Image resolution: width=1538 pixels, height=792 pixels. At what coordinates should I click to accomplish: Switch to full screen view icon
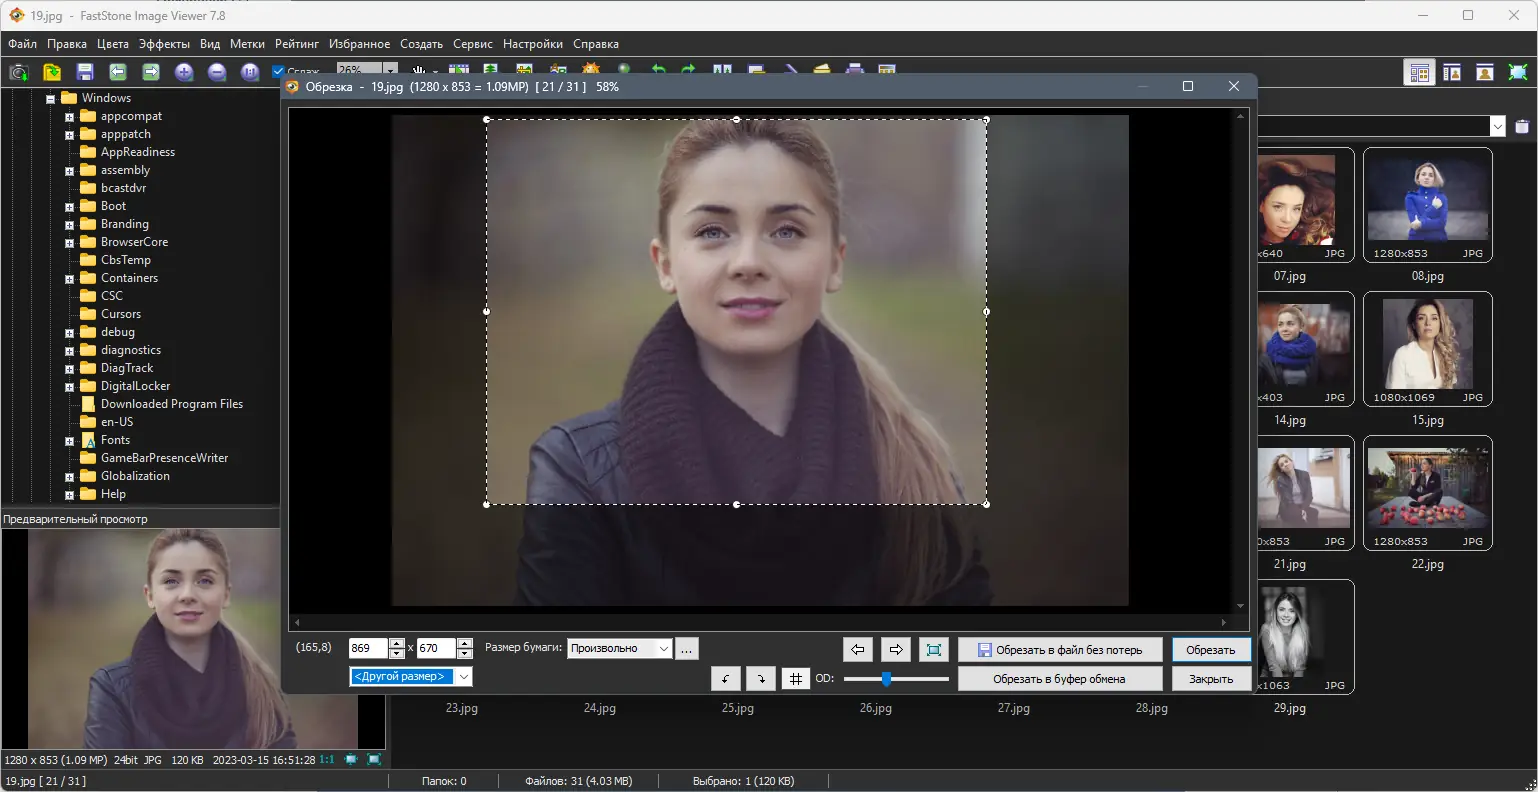point(1518,72)
